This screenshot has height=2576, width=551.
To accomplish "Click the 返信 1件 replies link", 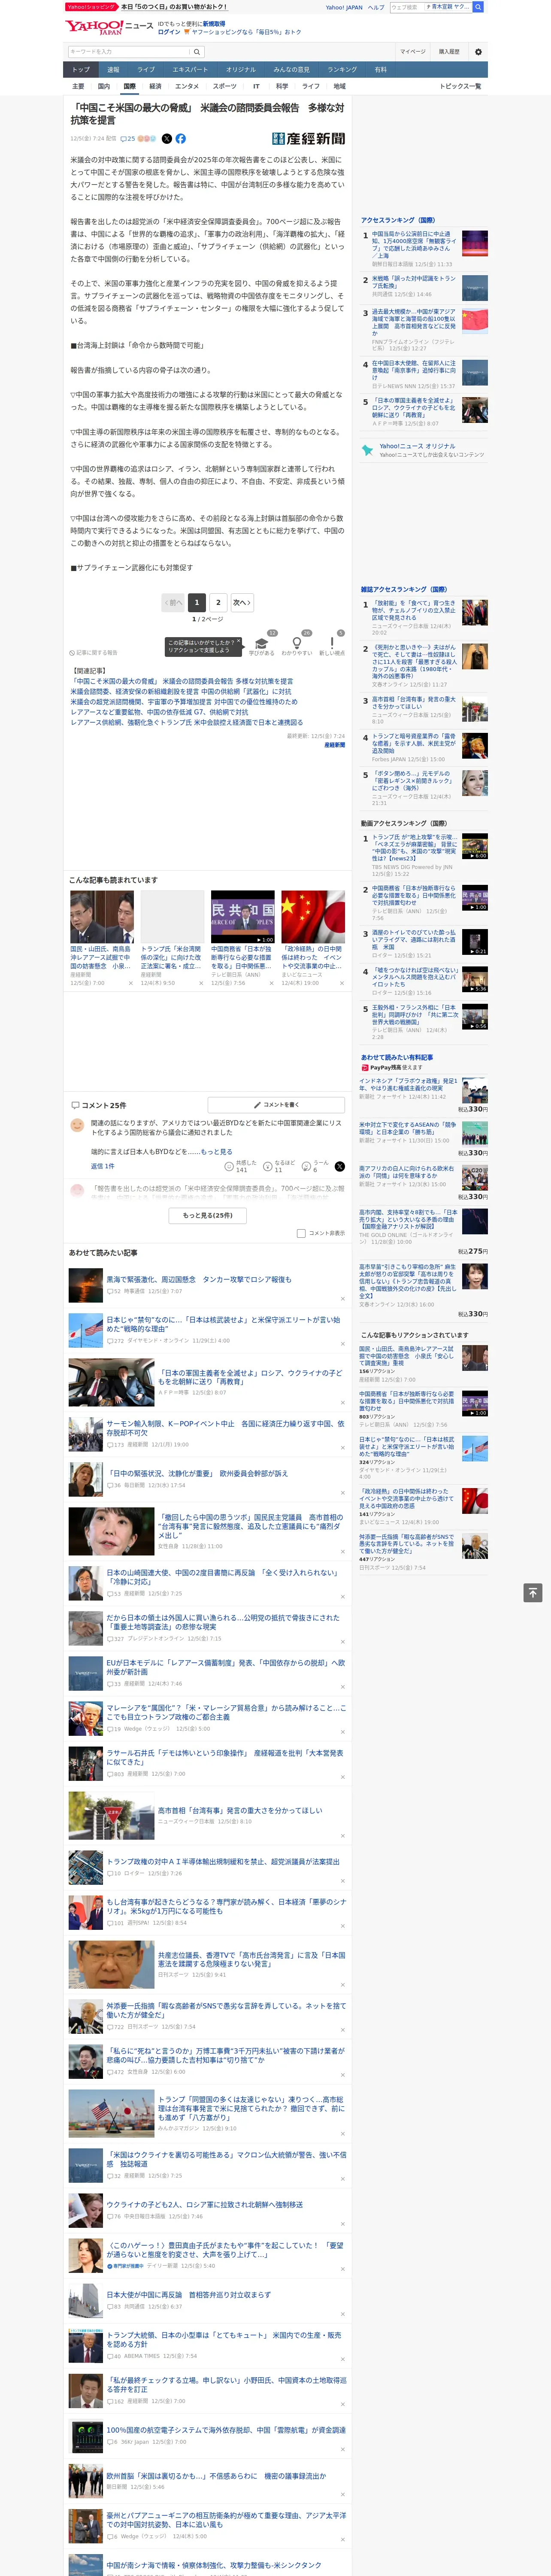I will [x=102, y=1166].
